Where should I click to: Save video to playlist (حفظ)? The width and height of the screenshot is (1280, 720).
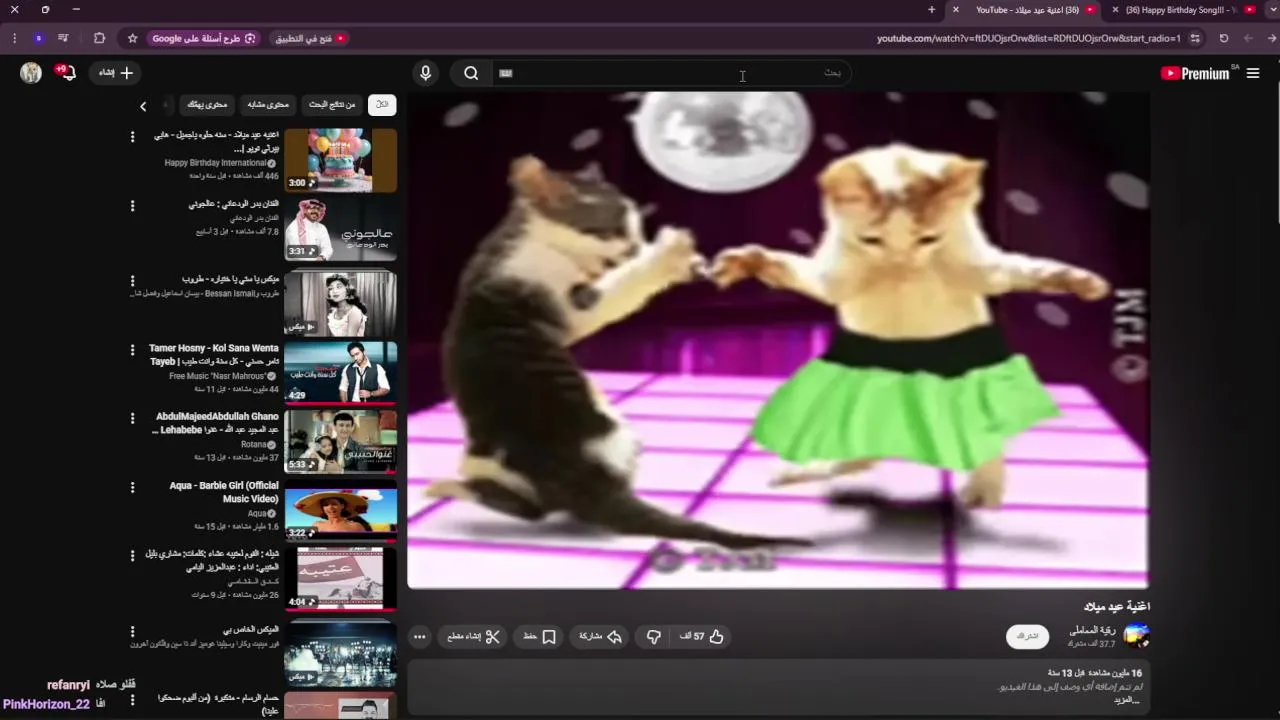point(540,637)
